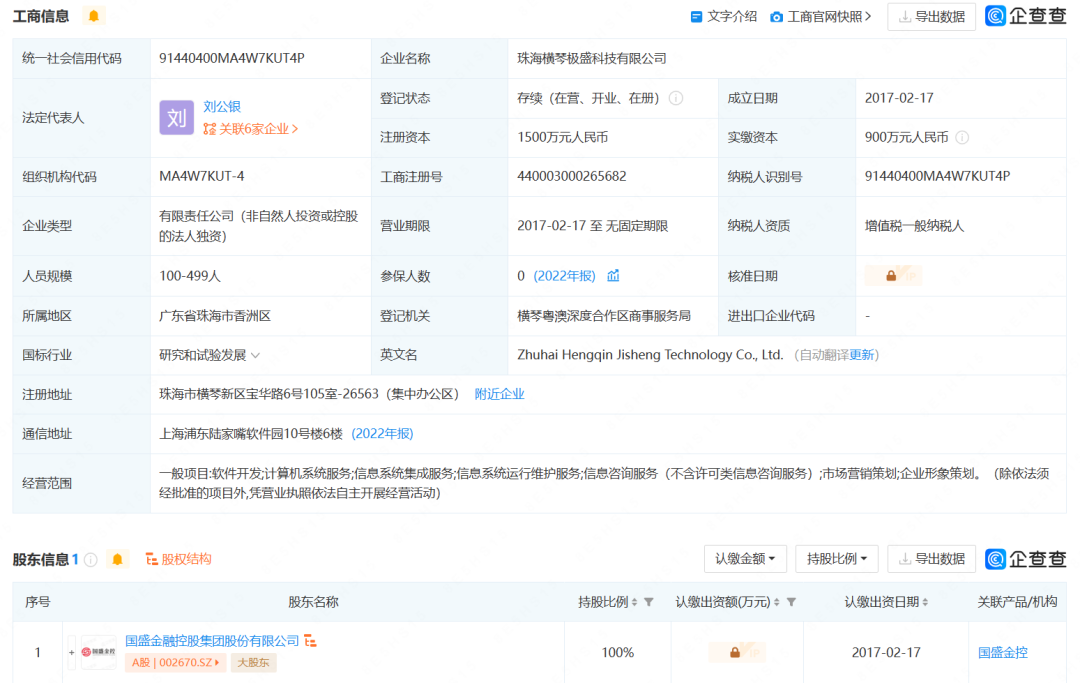This screenshot has height=683, width=1080.
Task: Open the 持股比例 dropdown button
Action: (837, 559)
